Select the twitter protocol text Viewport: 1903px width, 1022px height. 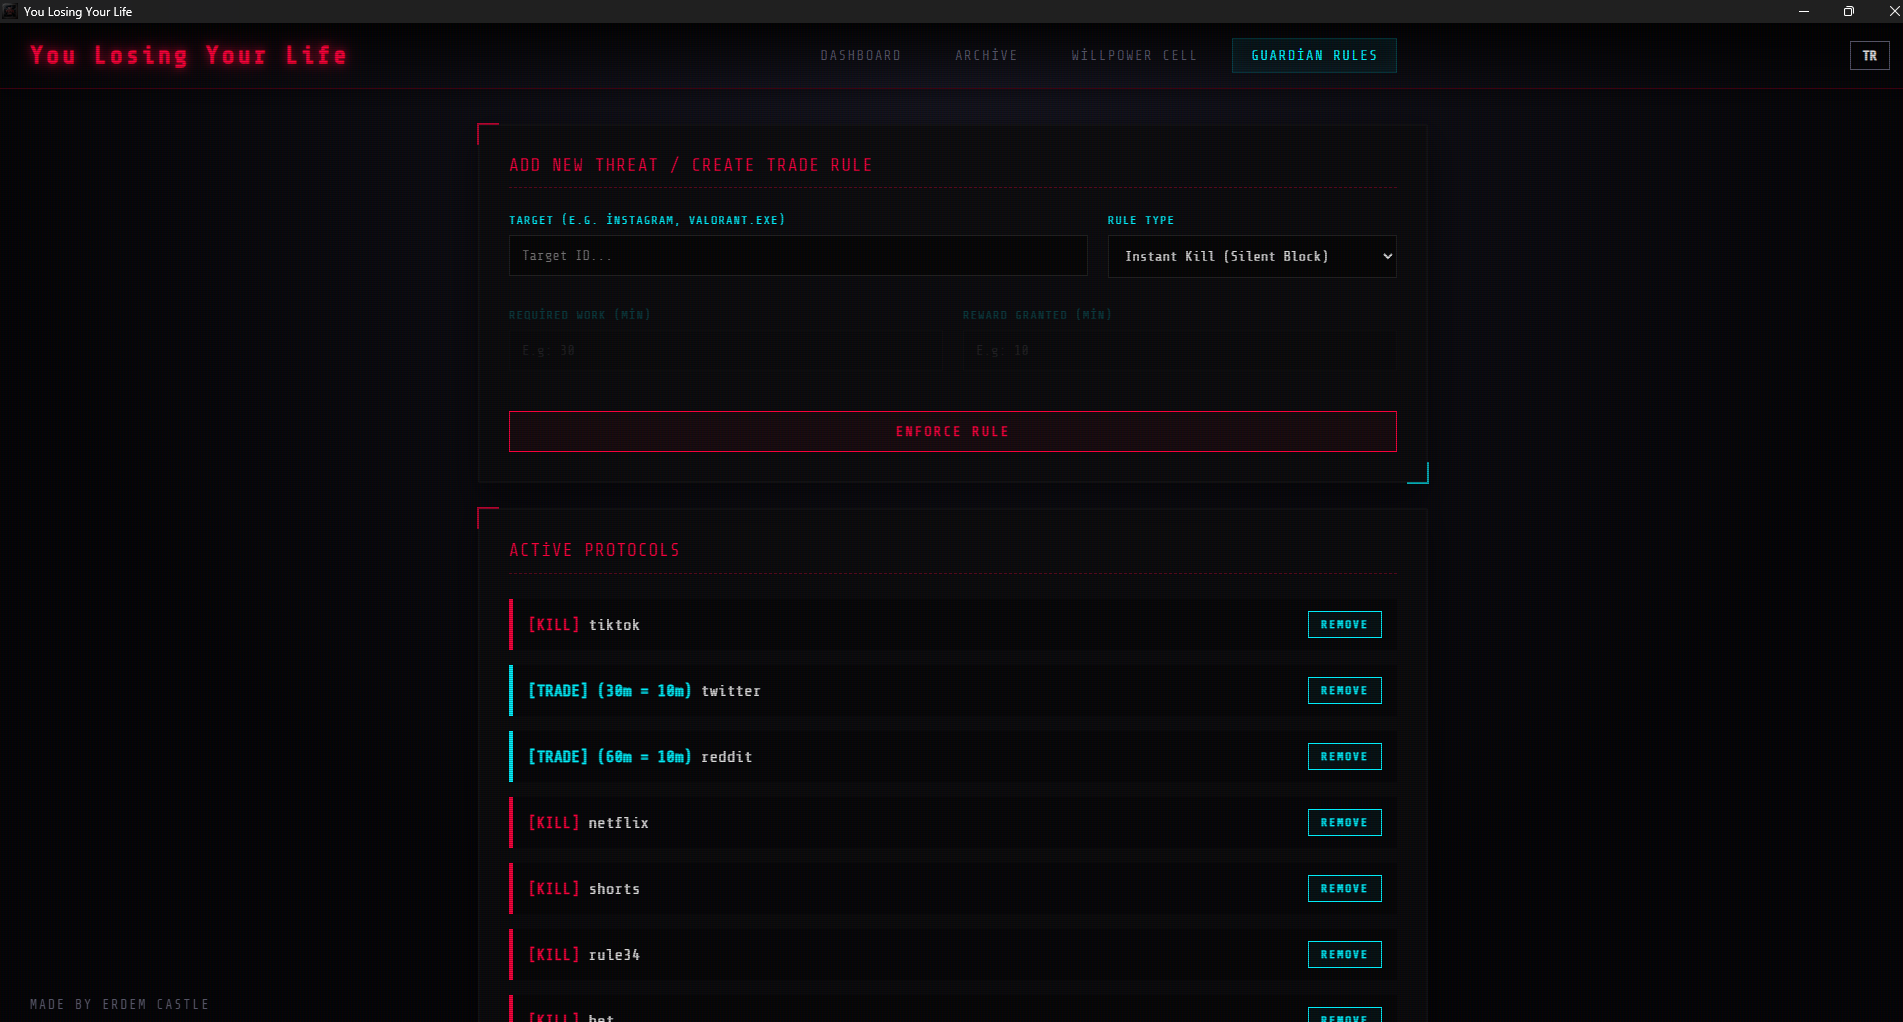[731, 691]
